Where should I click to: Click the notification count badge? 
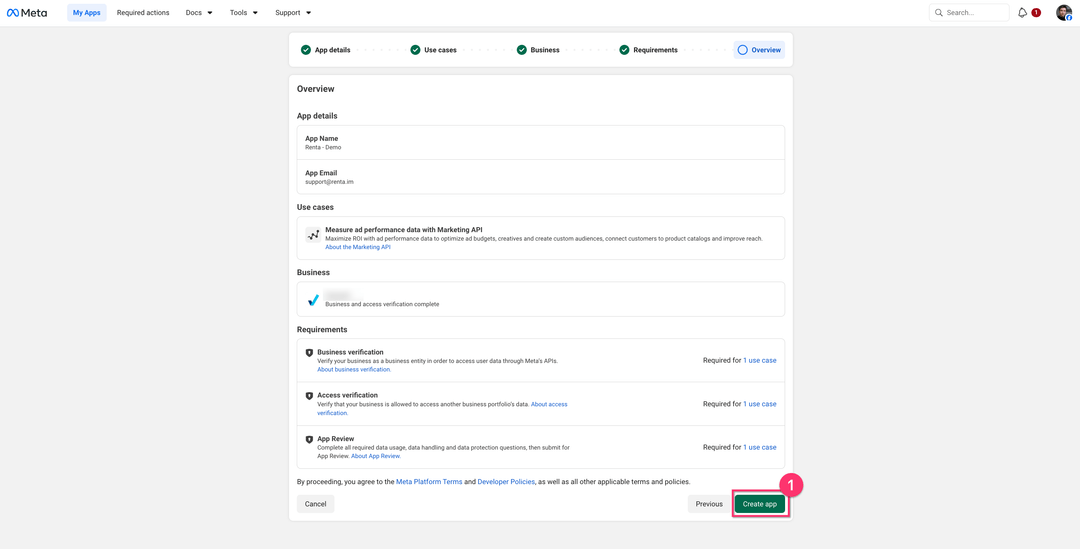tap(1036, 12)
